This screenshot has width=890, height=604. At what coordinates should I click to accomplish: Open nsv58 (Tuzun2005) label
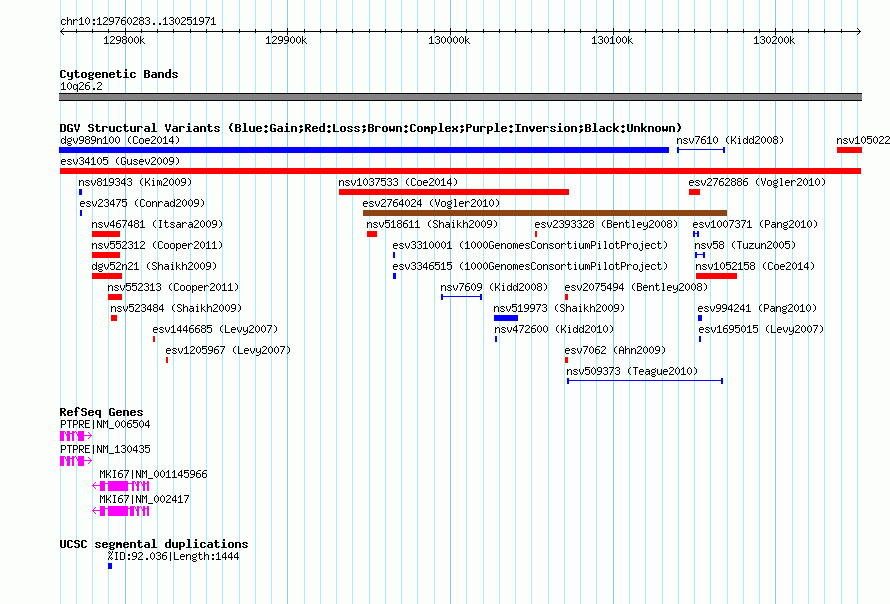(745, 245)
